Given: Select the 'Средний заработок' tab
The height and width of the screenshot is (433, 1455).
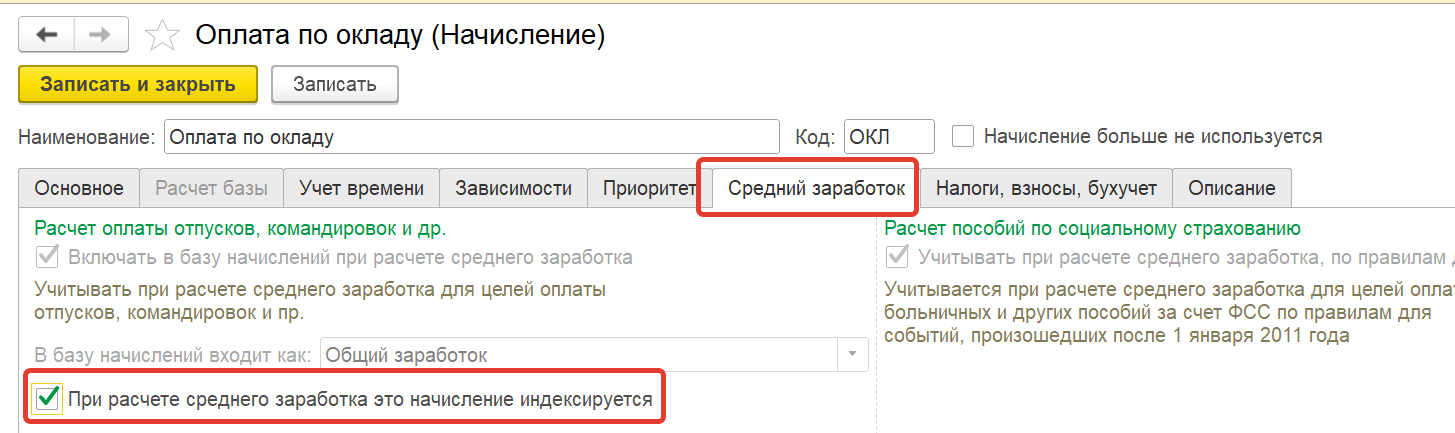Looking at the screenshot, I should click(816, 188).
